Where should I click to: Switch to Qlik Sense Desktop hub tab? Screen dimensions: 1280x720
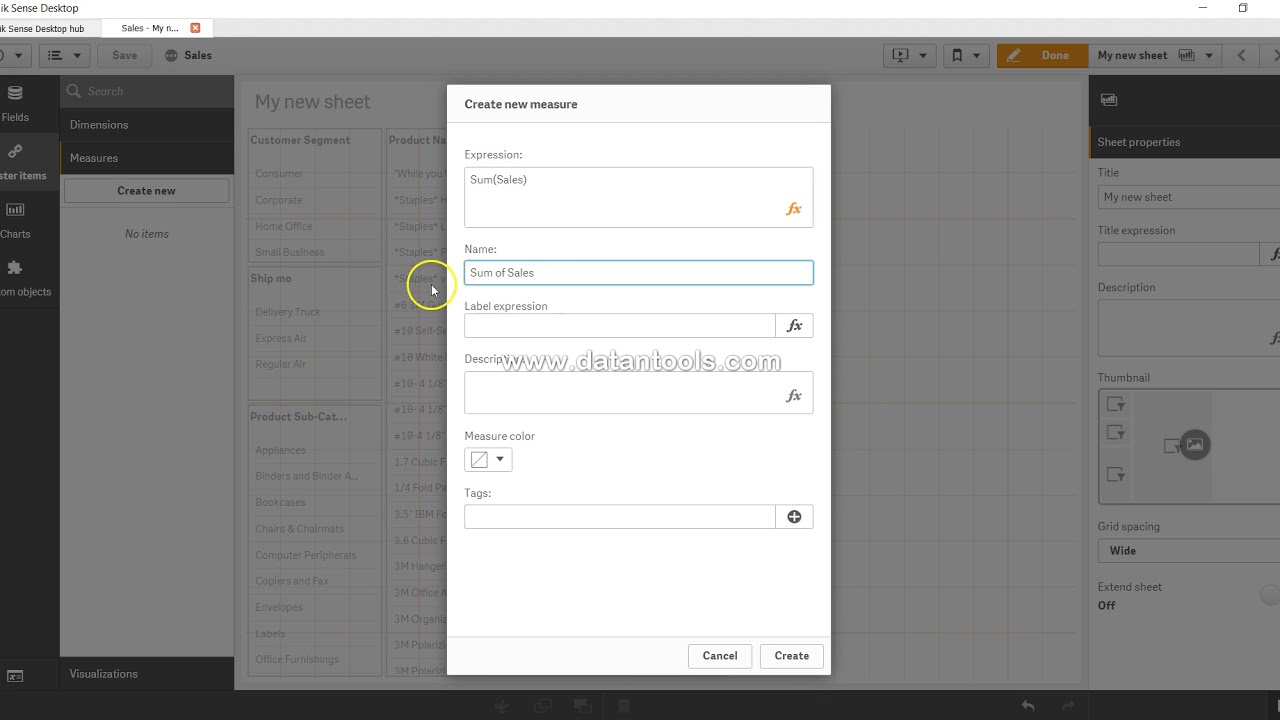point(45,28)
